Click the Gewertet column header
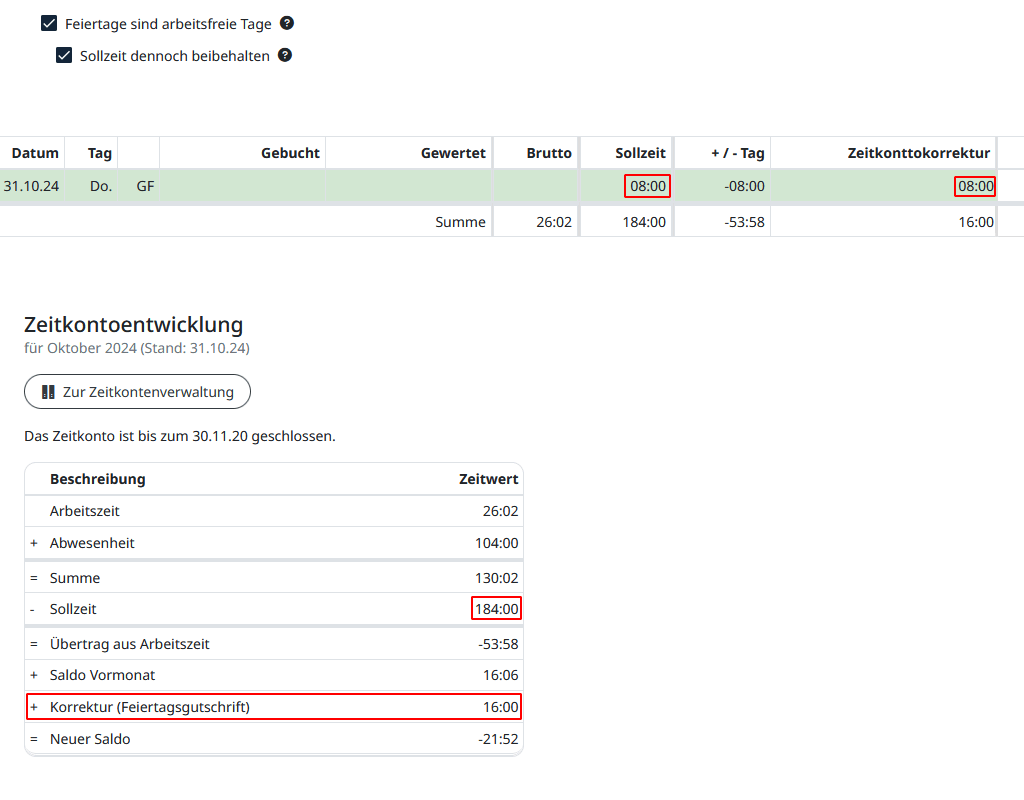Screen dimensions: 1024x800 [x=453, y=153]
